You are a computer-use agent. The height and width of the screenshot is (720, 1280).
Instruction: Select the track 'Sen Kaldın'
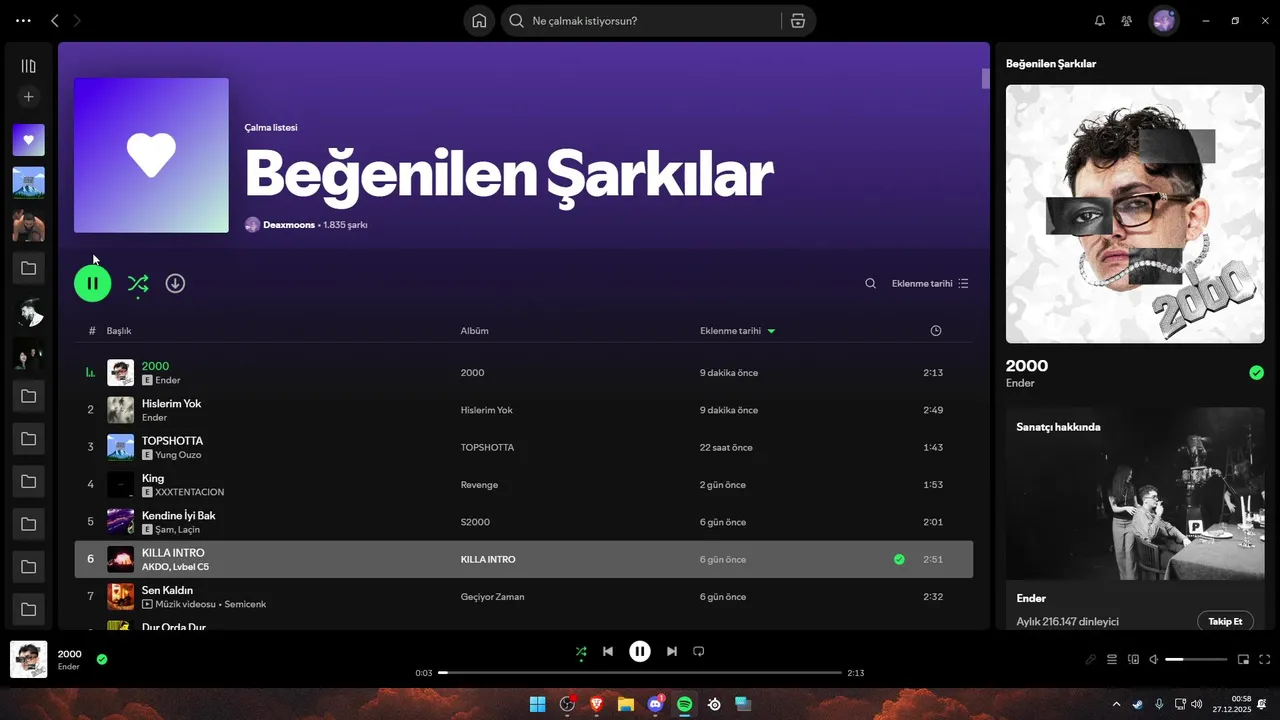(524, 597)
